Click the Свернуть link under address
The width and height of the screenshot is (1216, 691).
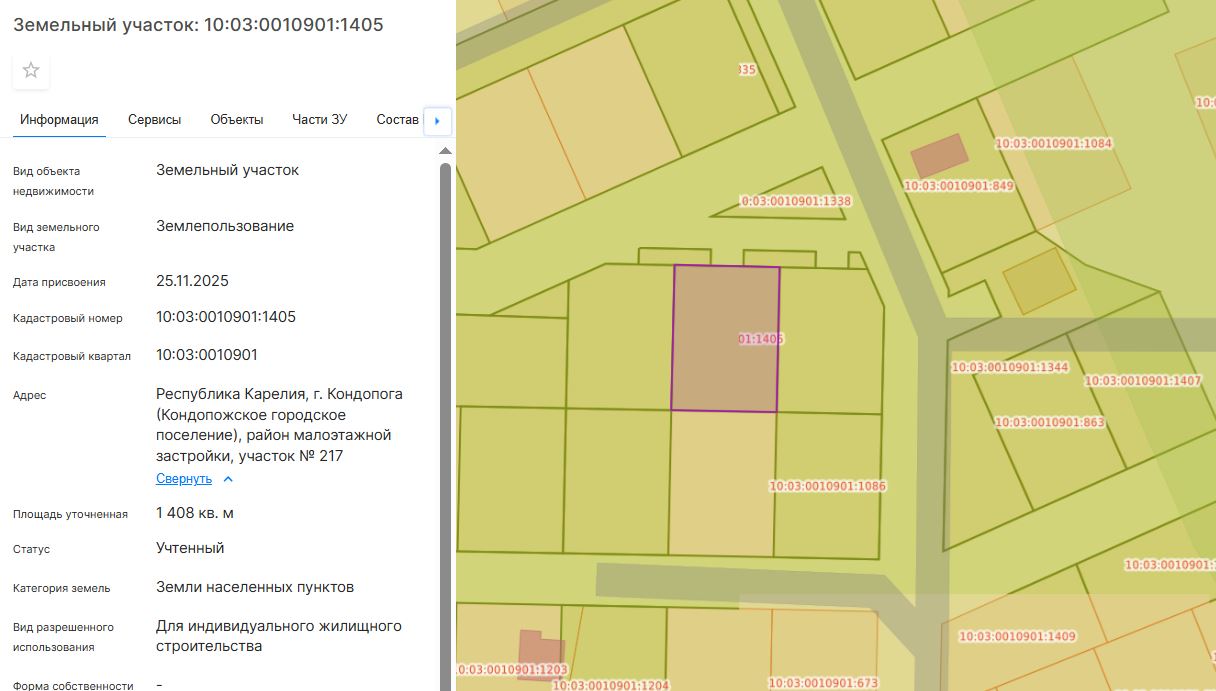pyautogui.click(x=184, y=479)
